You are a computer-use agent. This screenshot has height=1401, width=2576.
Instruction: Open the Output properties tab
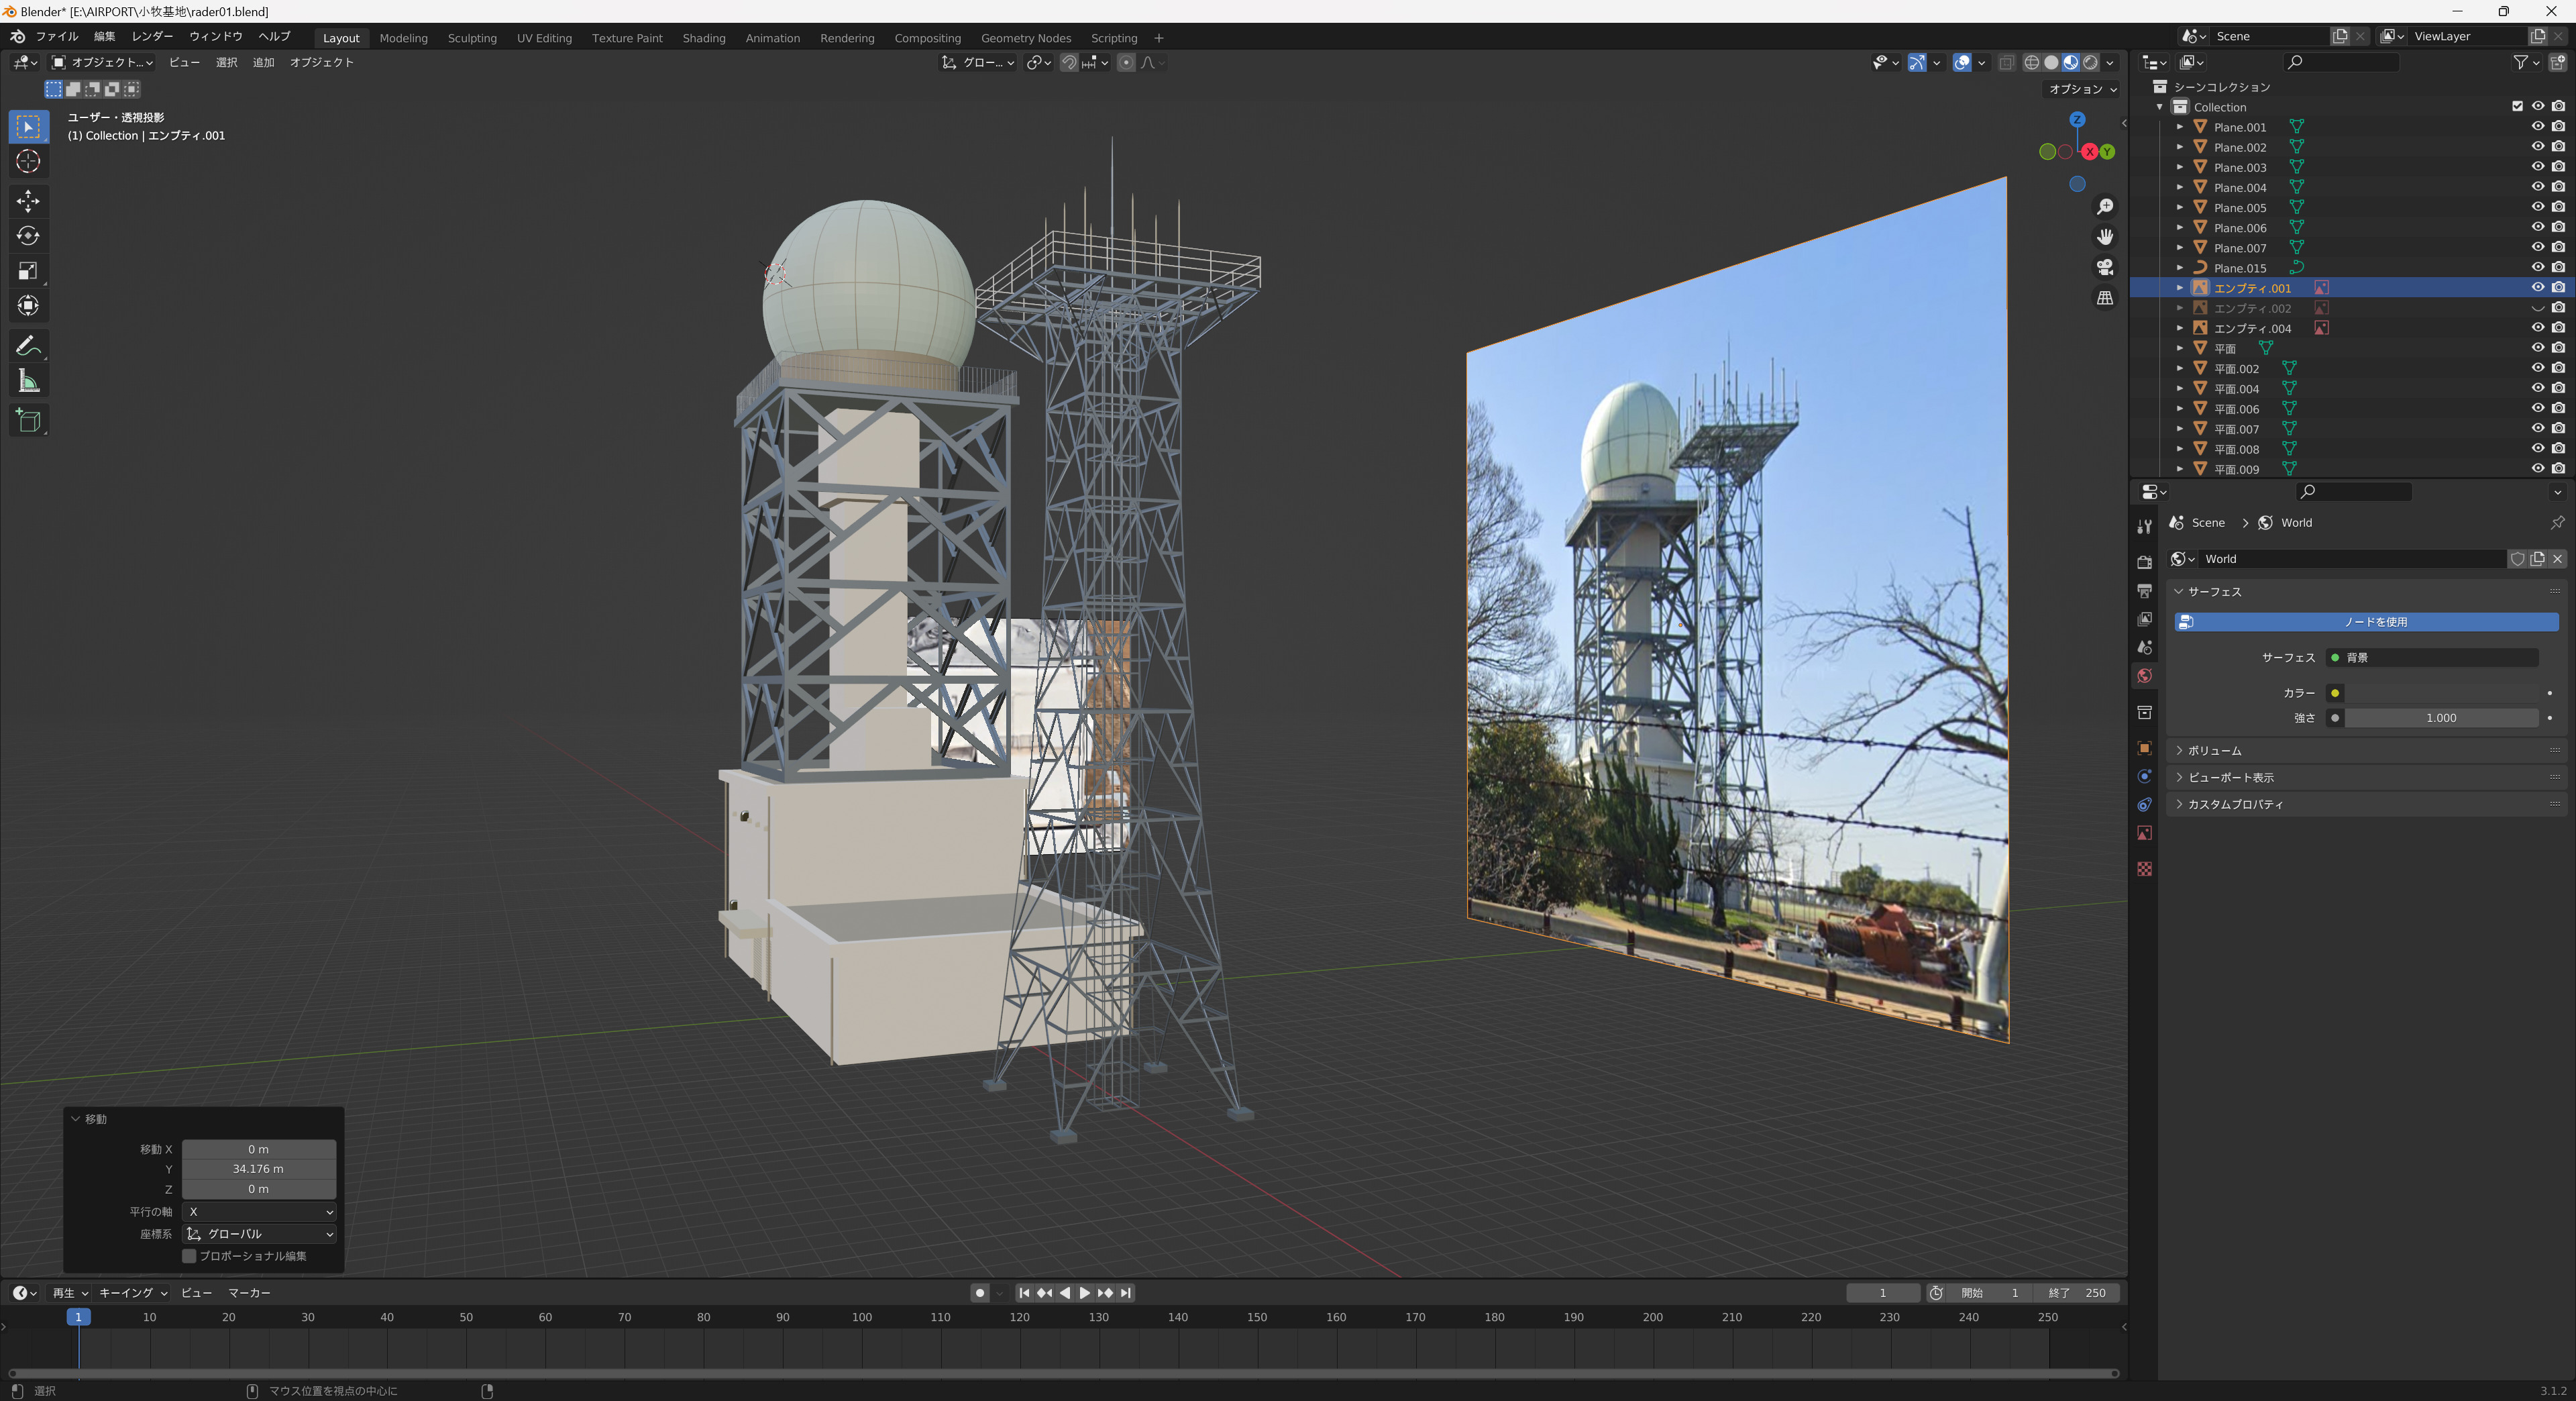2144,591
